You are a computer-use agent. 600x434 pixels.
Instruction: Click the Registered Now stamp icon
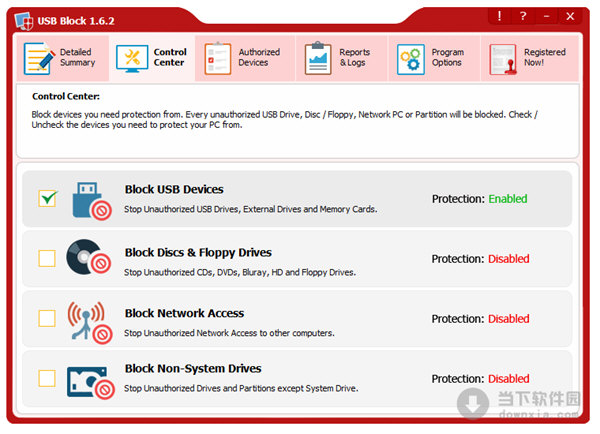[x=503, y=59]
